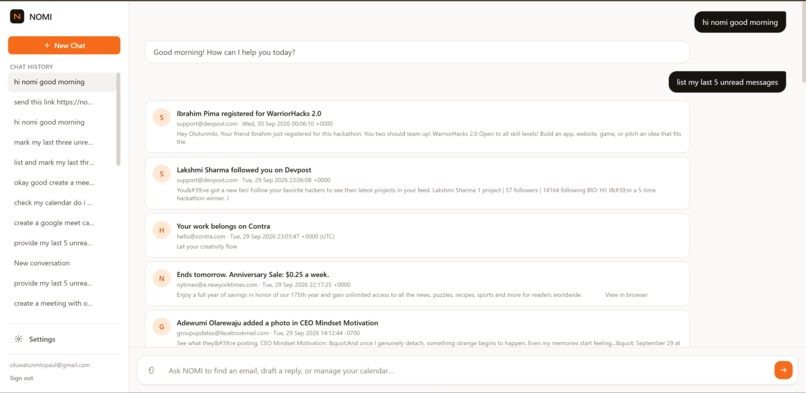Click S avatar on Ibrahim Pima email
Image resolution: width=806 pixels, height=393 pixels.
(161, 117)
